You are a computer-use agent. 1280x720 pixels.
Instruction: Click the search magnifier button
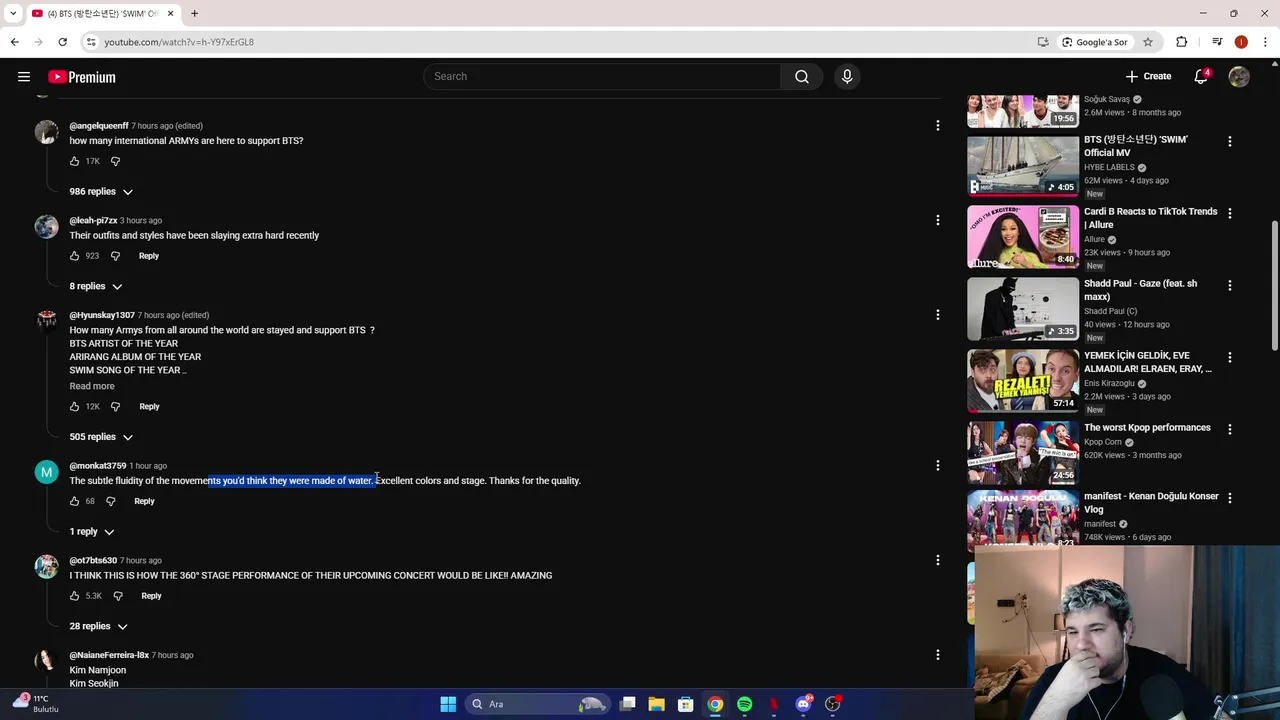tap(802, 77)
